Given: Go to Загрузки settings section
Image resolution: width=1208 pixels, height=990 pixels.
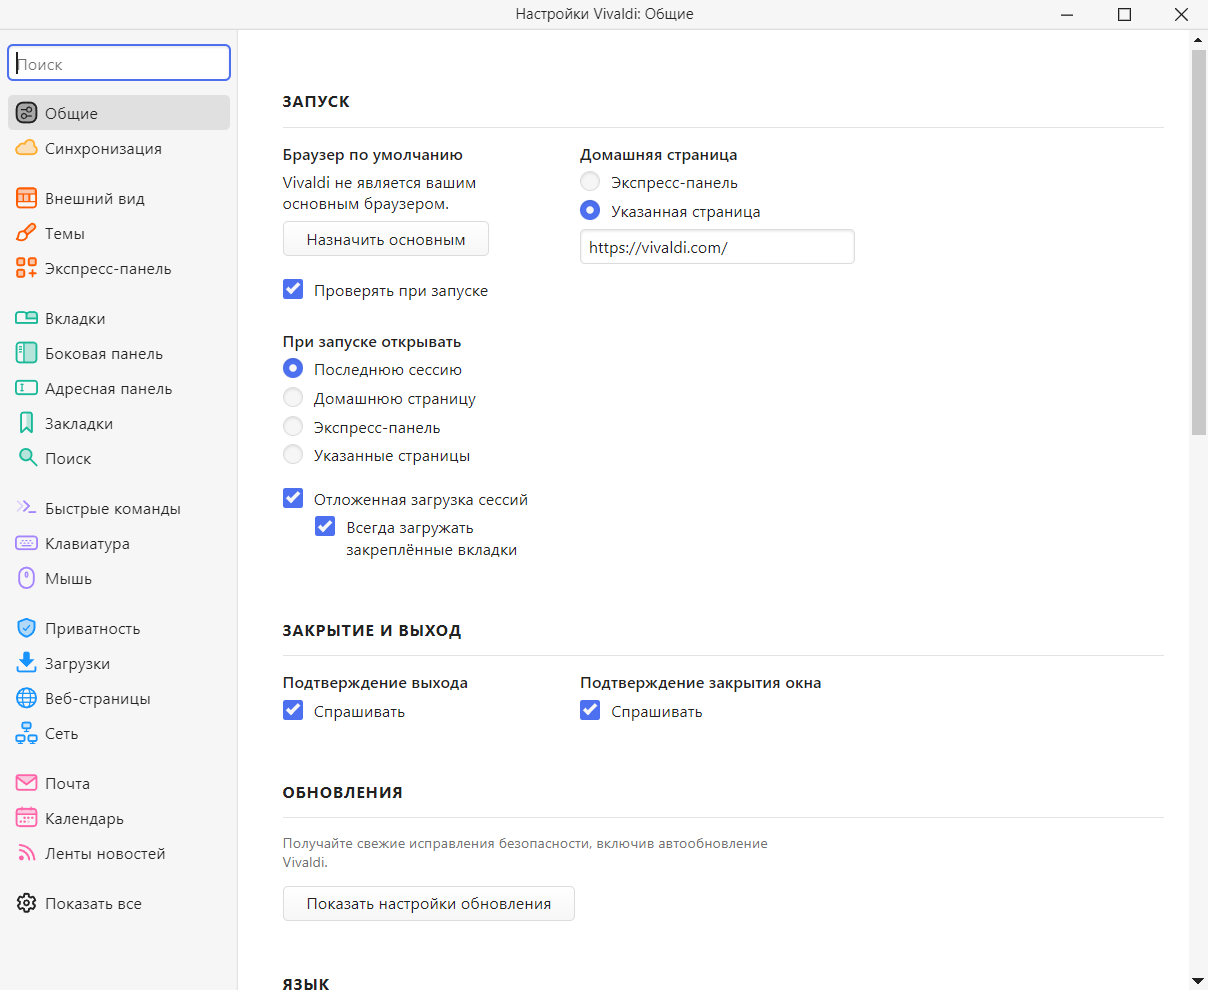Looking at the screenshot, I should coord(78,663).
